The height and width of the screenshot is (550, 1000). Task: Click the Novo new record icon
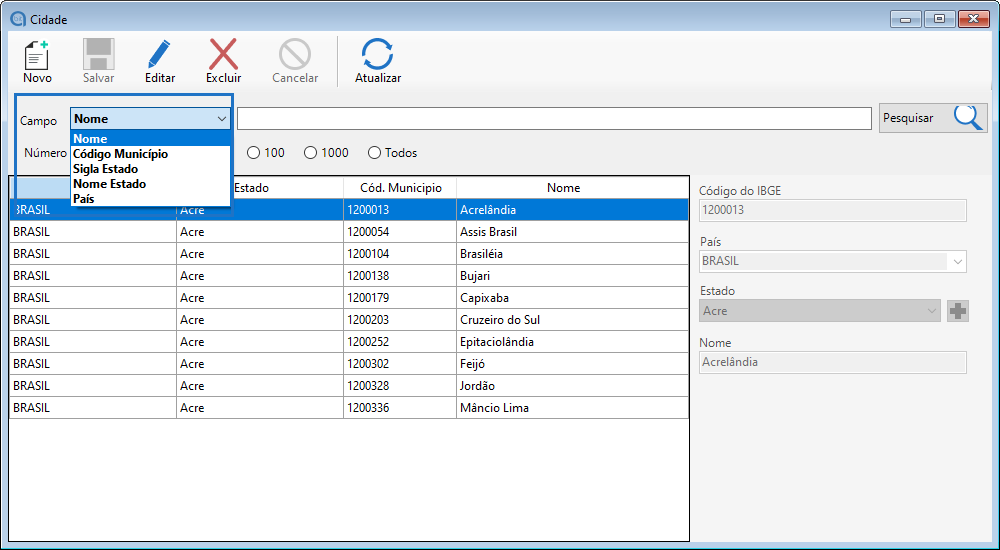[37, 54]
